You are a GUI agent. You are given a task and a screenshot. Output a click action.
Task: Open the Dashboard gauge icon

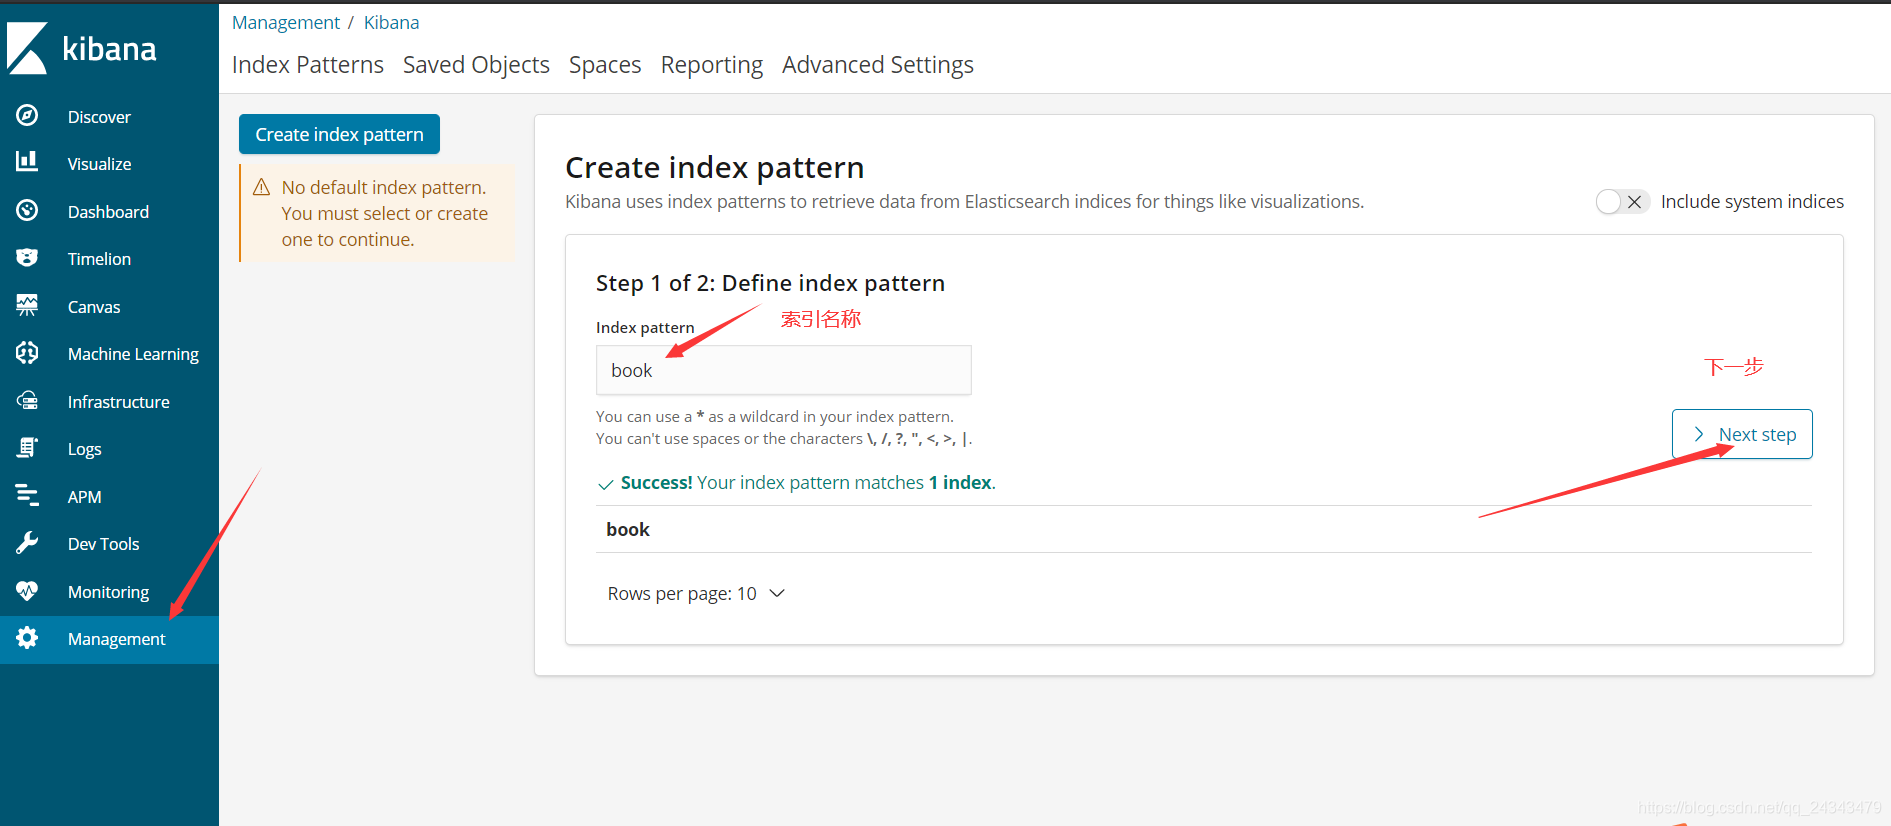pos(27,210)
